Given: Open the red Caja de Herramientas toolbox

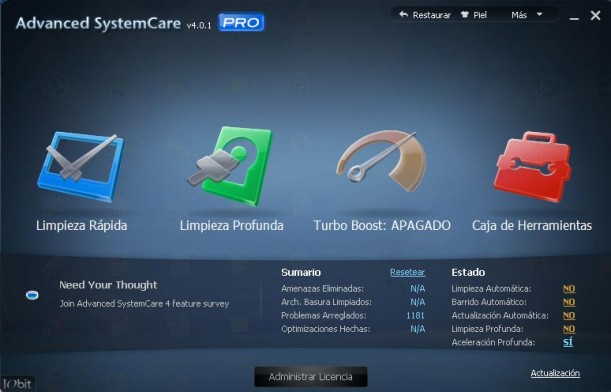Looking at the screenshot, I should (532, 166).
